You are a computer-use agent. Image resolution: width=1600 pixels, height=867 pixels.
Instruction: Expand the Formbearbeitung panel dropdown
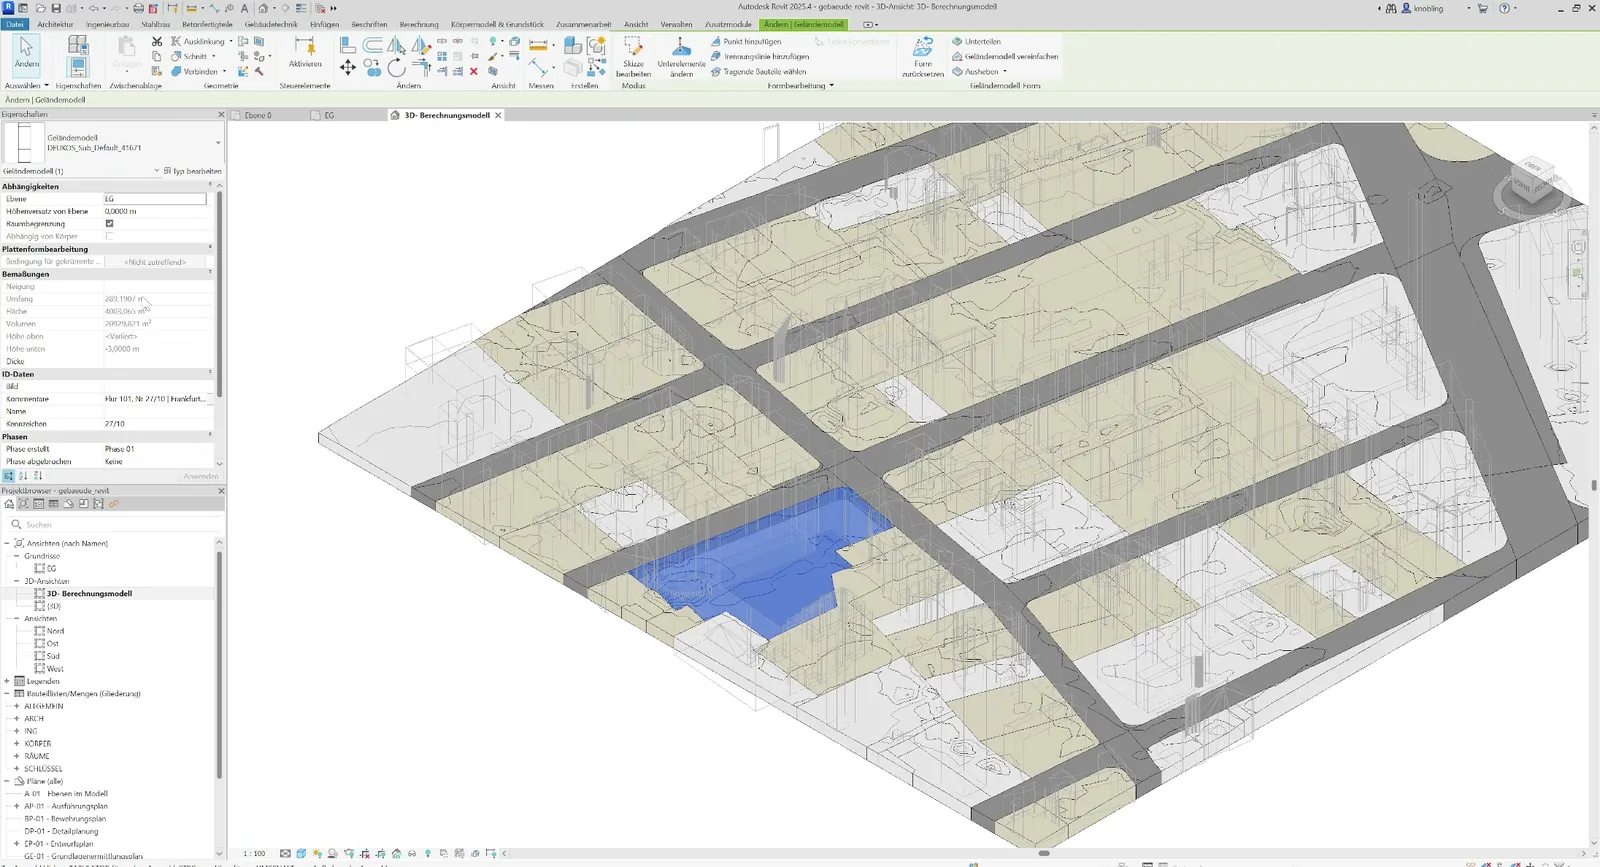[831, 86]
